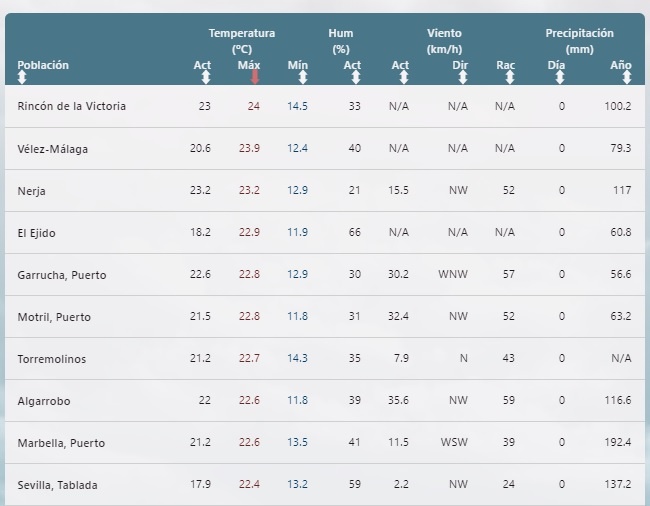Sort by wind gust Rac arrows
The height and width of the screenshot is (506, 650).
[510, 77]
